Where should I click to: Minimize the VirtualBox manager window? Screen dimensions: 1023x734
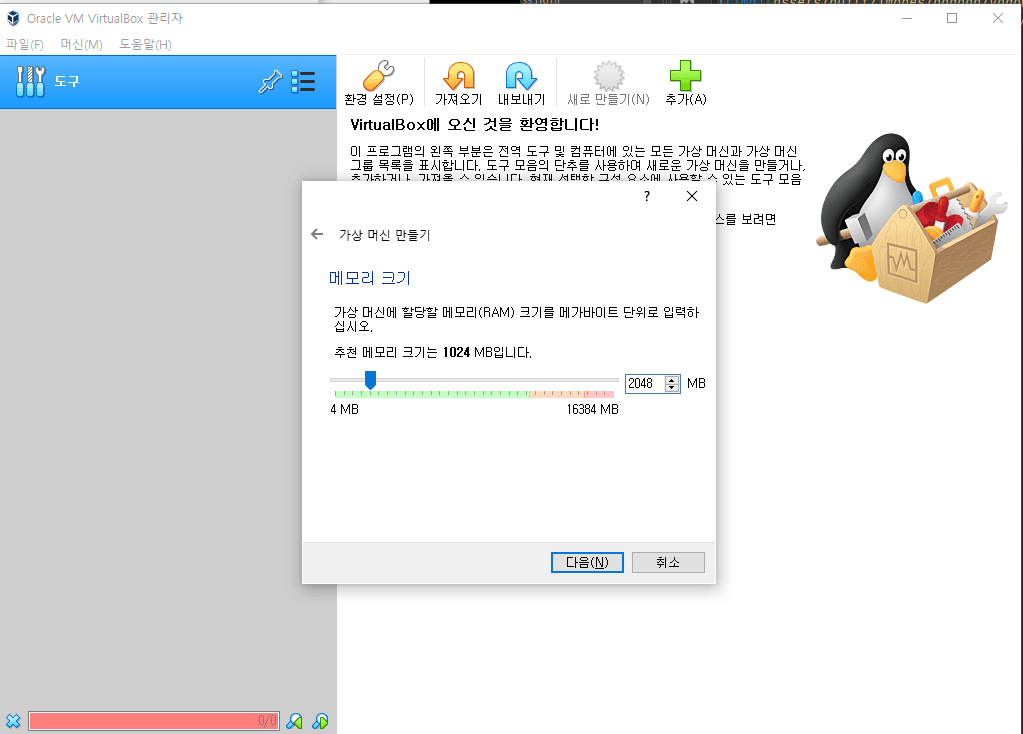point(907,18)
